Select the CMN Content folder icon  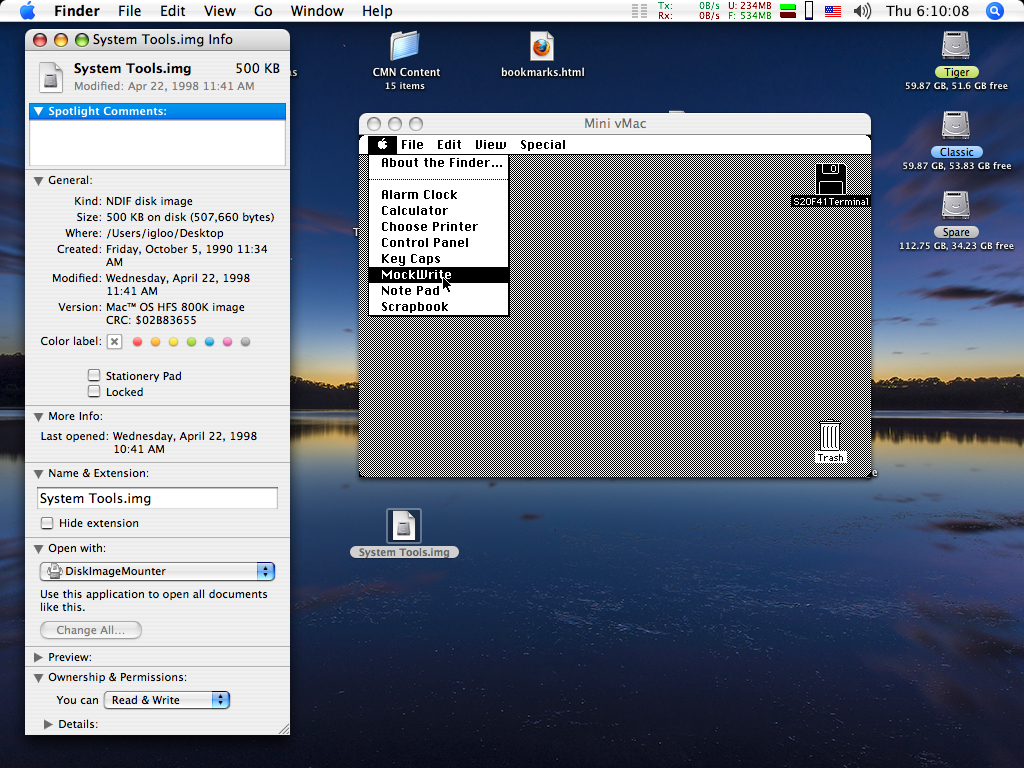coord(405,46)
